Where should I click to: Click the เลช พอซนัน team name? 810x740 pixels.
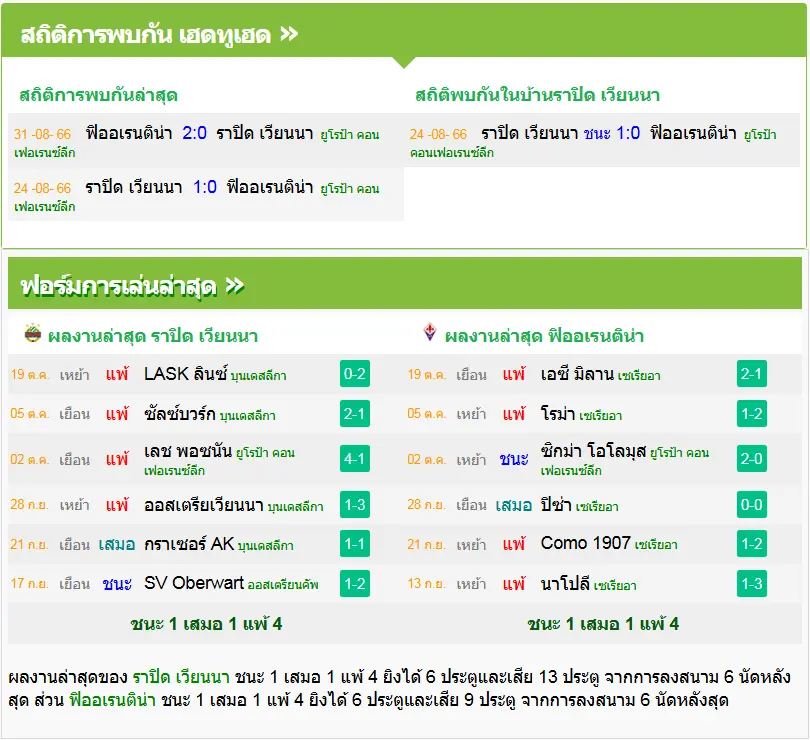188,451
